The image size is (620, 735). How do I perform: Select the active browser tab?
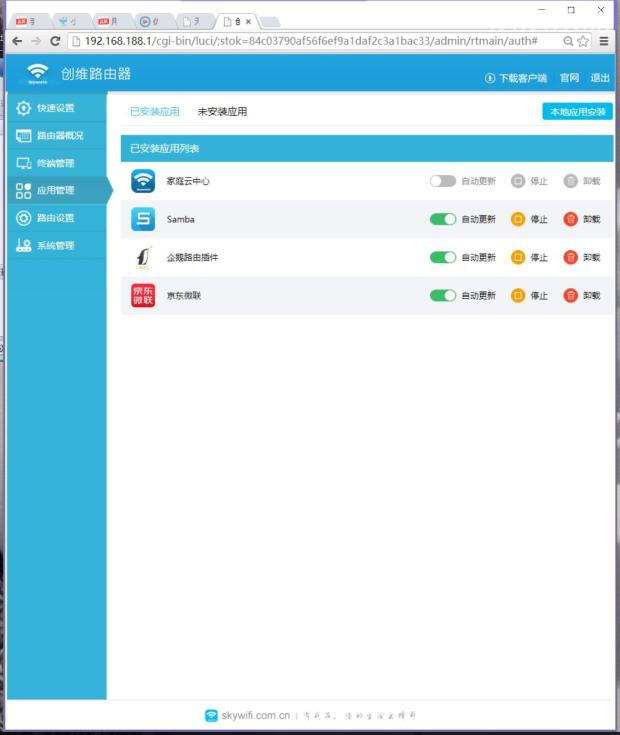pos(237,22)
